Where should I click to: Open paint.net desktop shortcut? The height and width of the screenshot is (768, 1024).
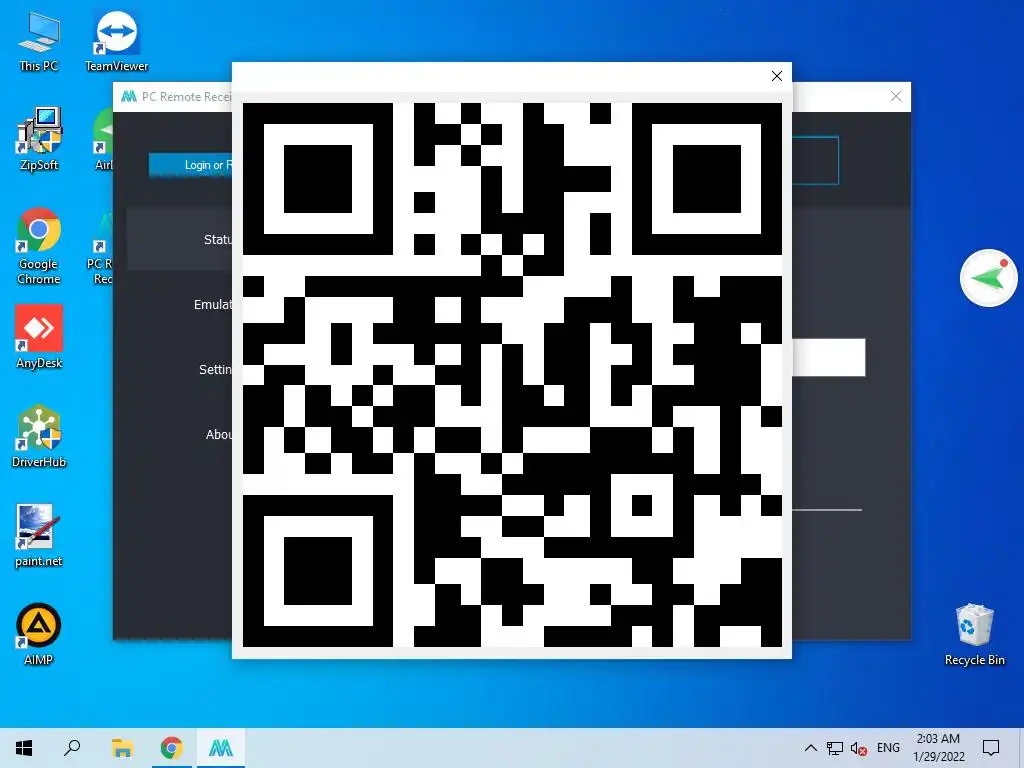(39, 536)
